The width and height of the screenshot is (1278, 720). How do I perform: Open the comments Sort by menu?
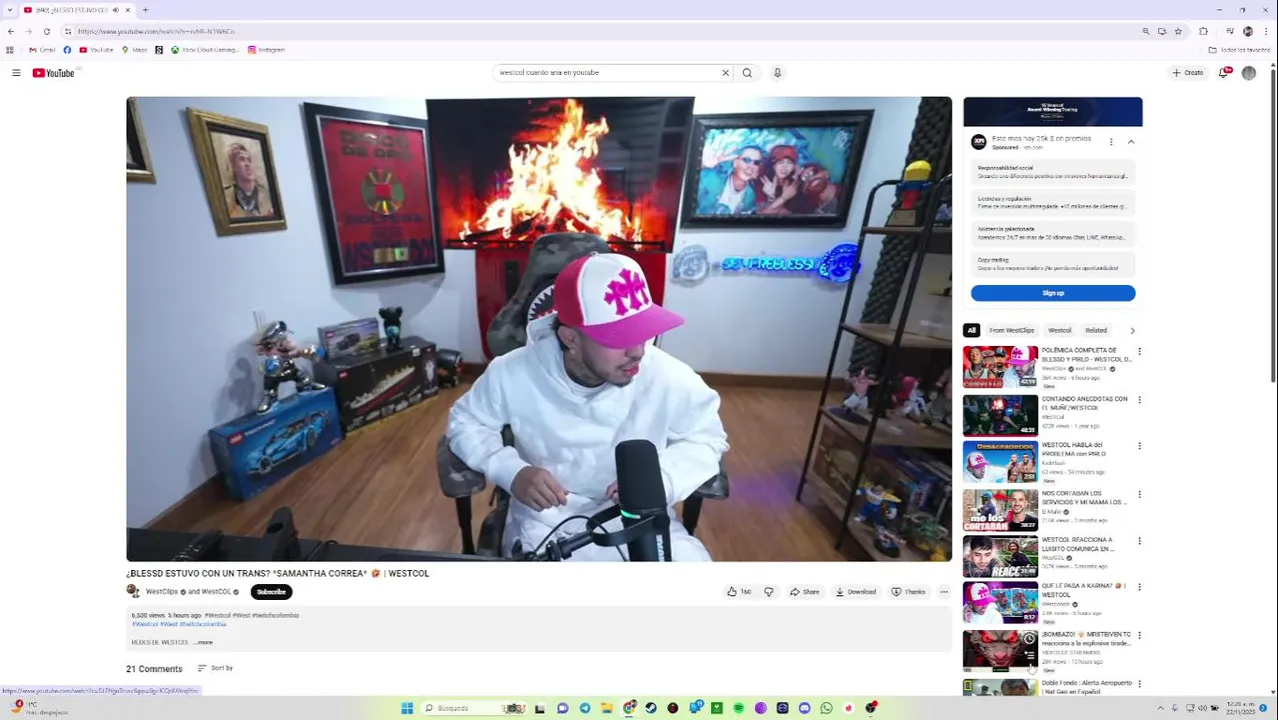[215, 668]
